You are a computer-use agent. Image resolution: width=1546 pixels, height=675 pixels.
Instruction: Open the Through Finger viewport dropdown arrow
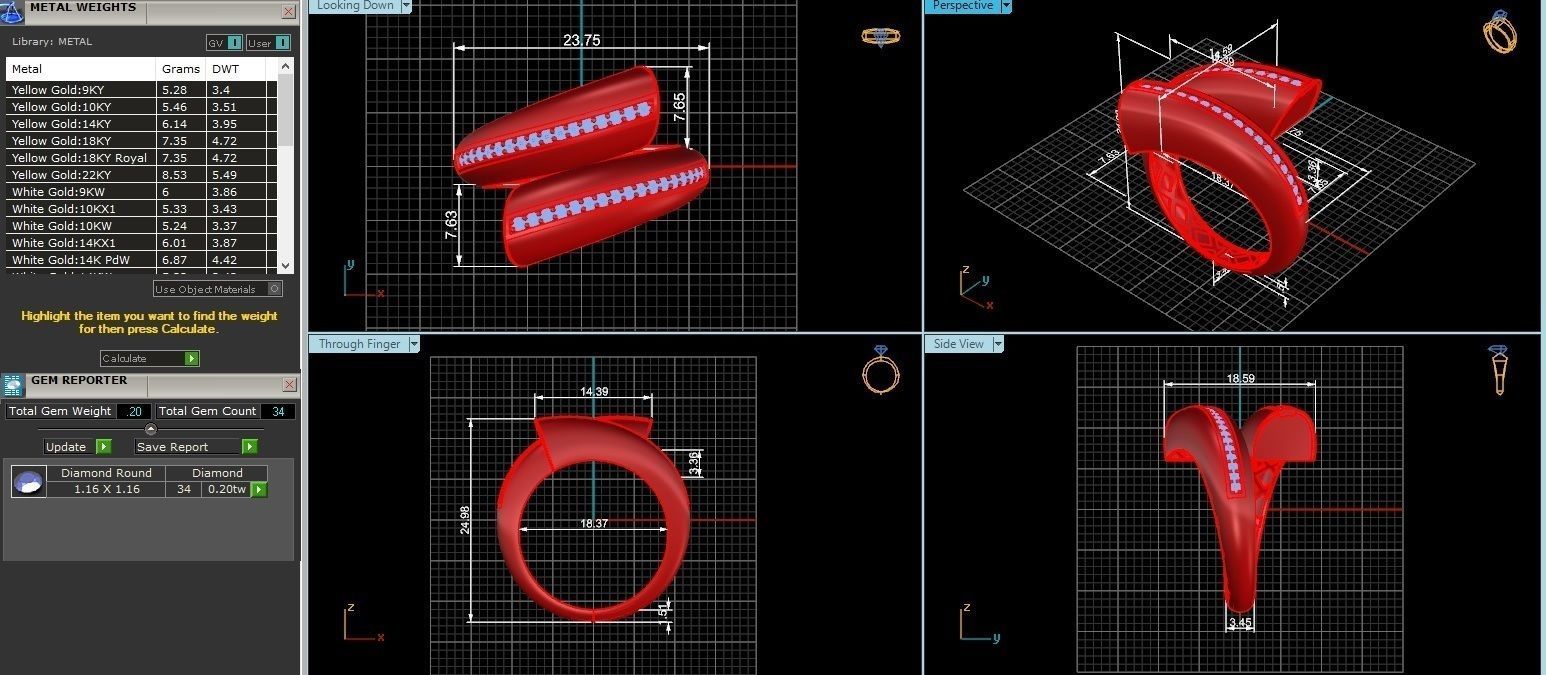tap(413, 344)
